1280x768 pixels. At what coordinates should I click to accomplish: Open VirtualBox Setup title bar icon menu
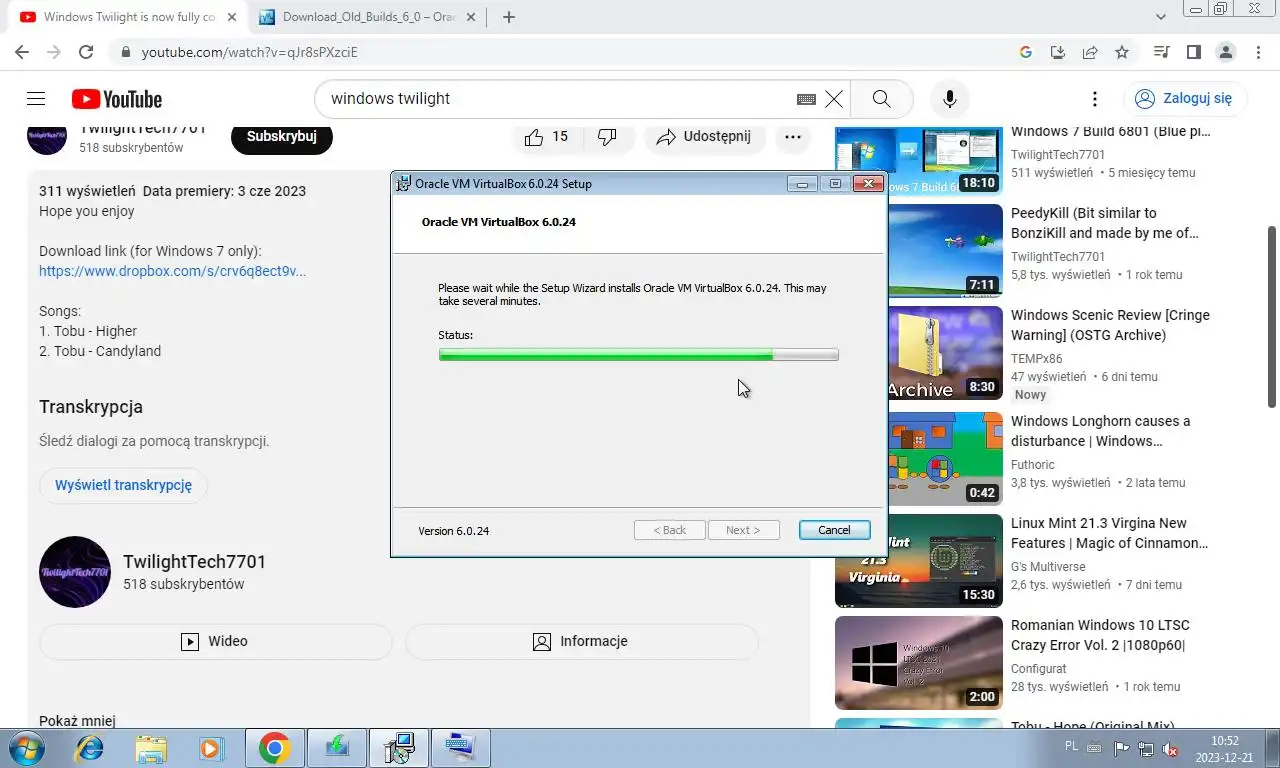pyautogui.click(x=403, y=184)
